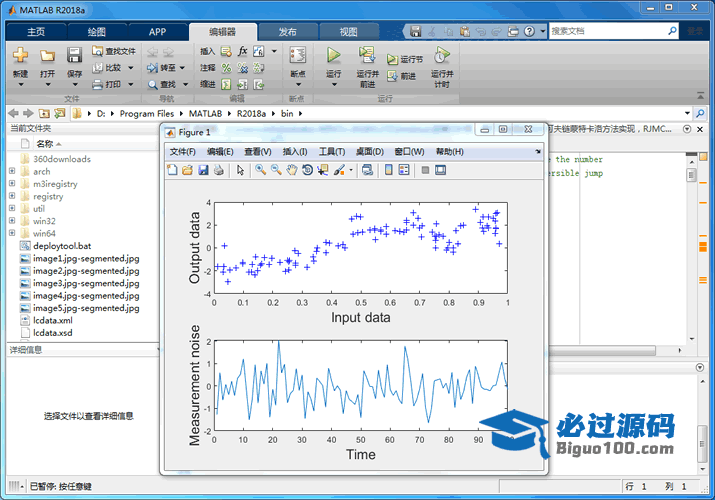Toggle the Brush data tool in Figure

tap(339, 170)
